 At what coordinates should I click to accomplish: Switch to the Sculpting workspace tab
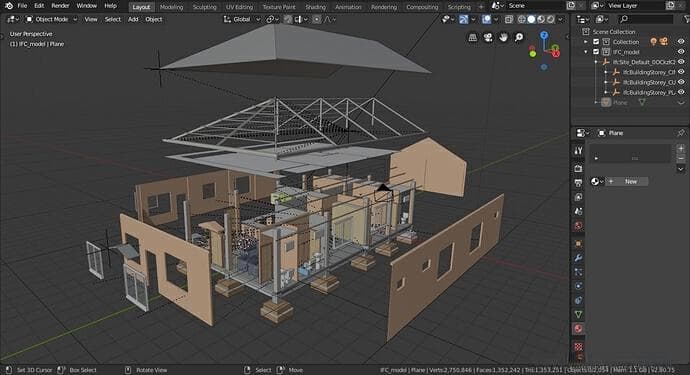pos(205,7)
